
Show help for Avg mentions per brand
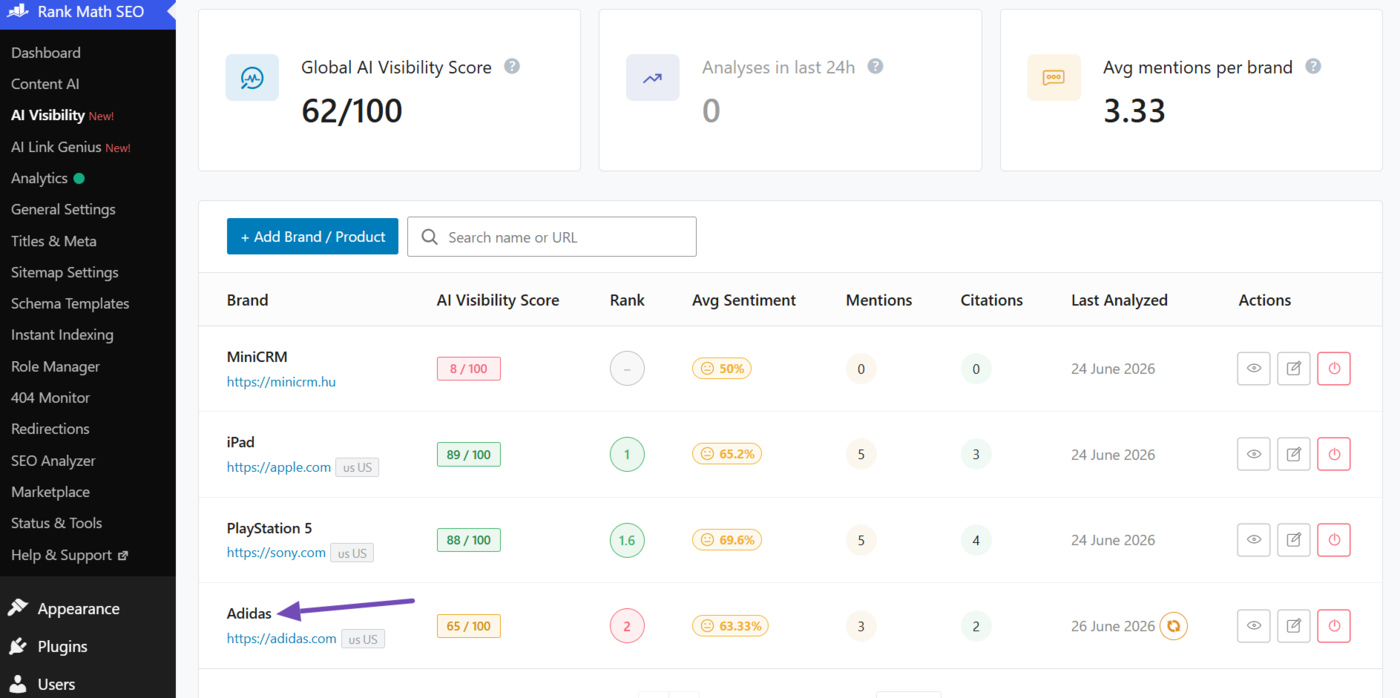point(1313,66)
